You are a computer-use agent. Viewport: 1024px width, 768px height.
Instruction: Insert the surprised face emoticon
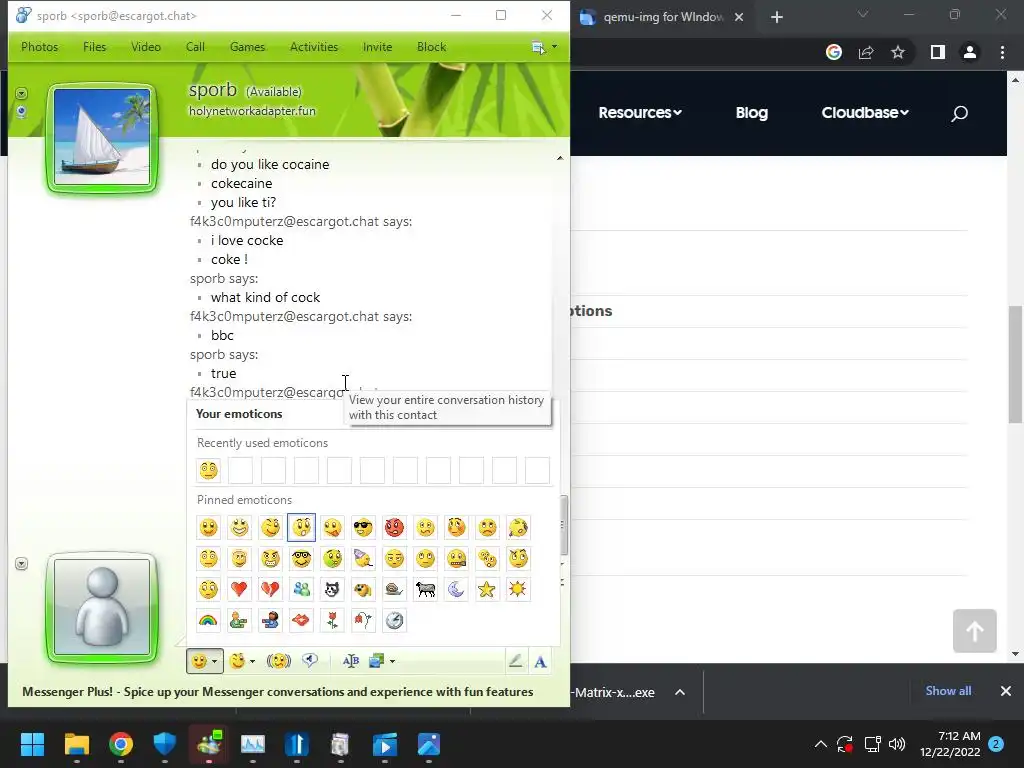click(x=301, y=528)
